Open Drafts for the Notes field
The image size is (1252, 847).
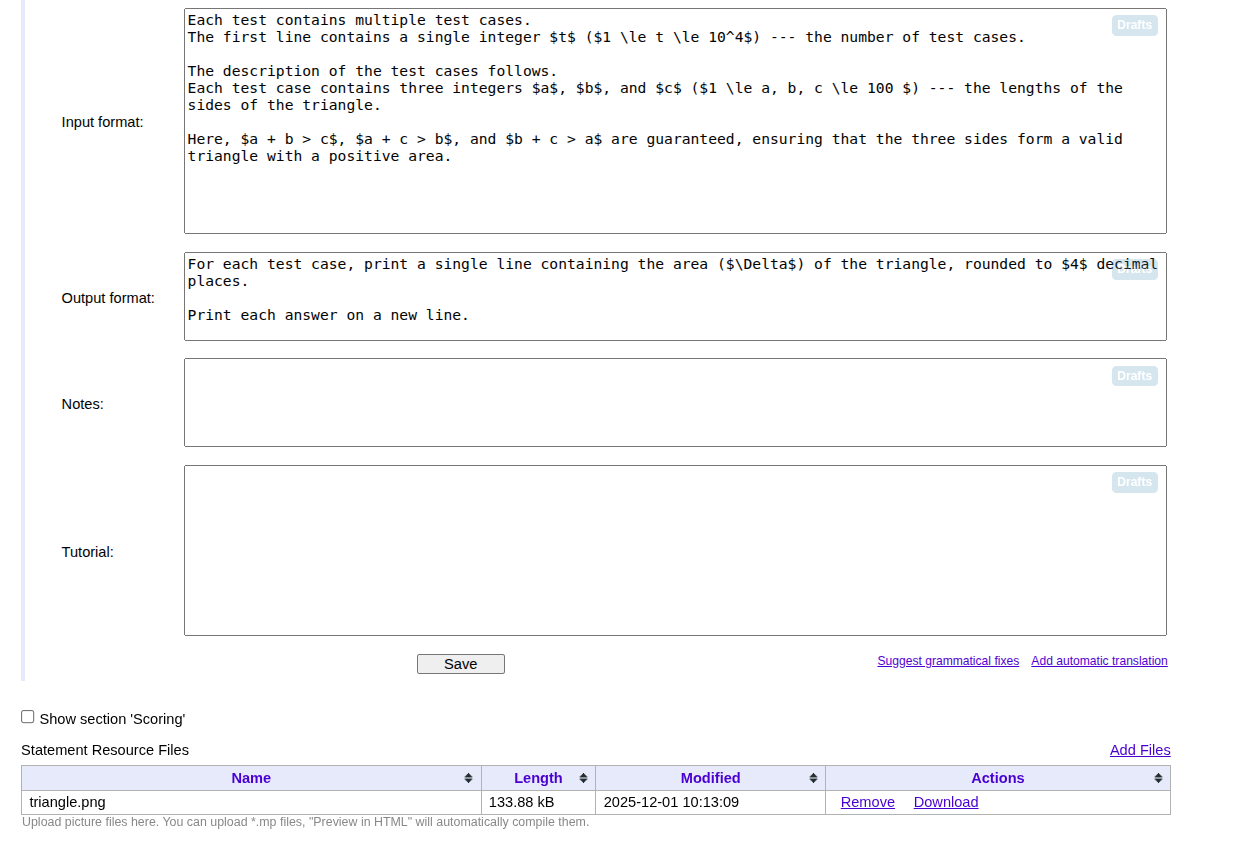point(1134,376)
